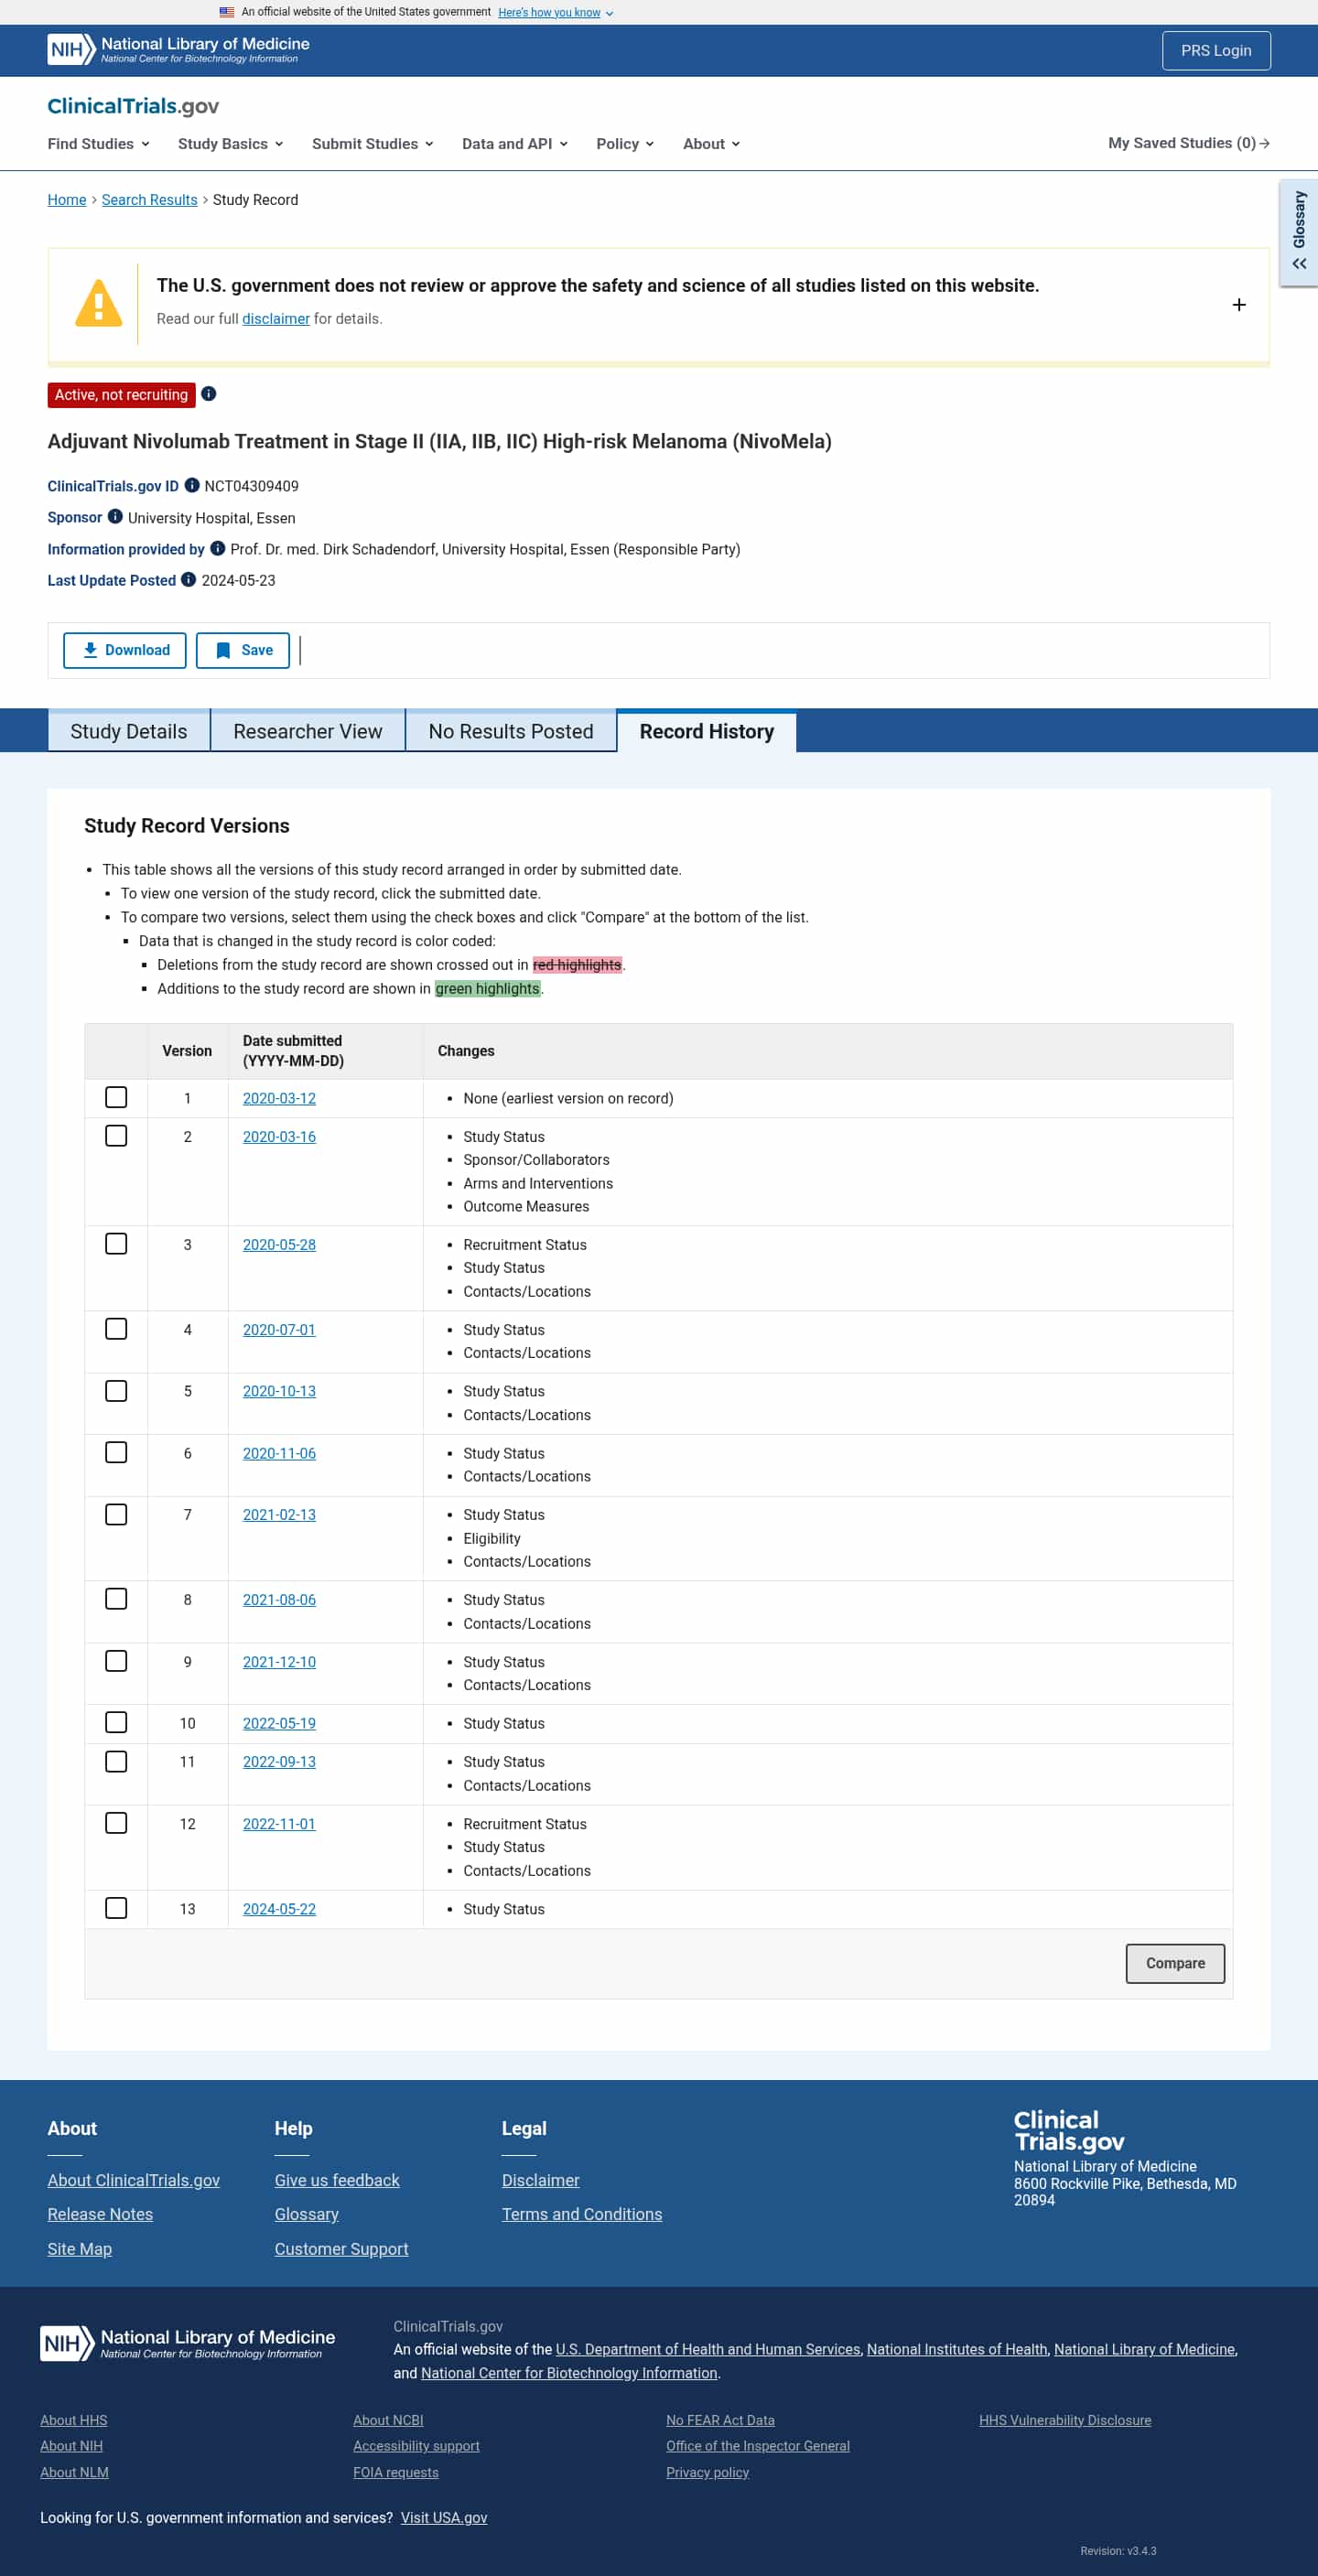Open the Glossary side panel
The height and width of the screenshot is (2576, 1318).
coord(1298,232)
